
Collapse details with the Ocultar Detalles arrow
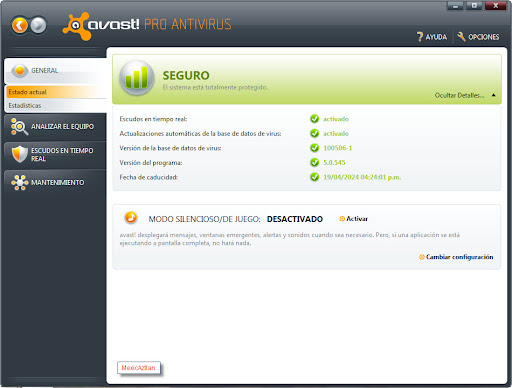pyautogui.click(x=494, y=95)
